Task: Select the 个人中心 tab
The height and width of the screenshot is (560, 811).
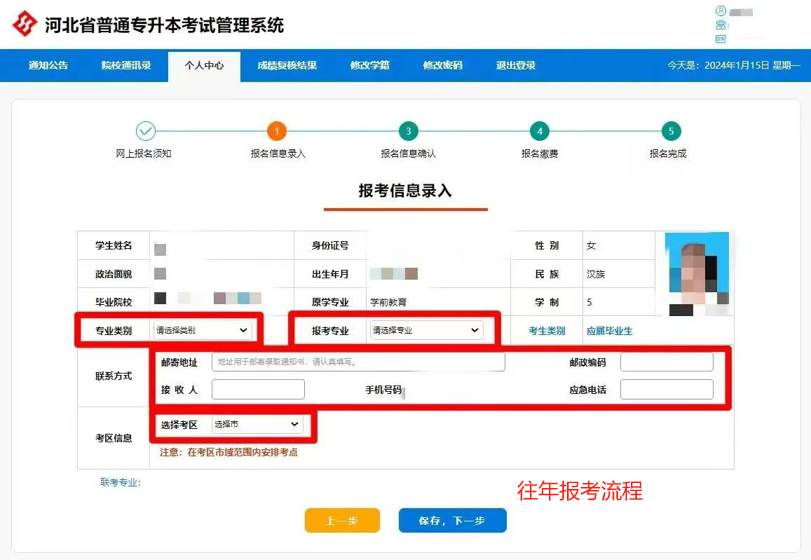Action: point(204,66)
